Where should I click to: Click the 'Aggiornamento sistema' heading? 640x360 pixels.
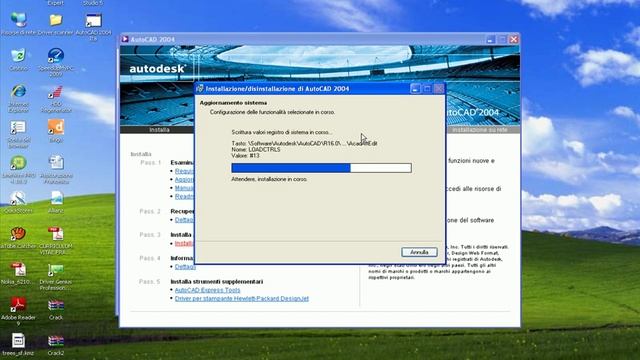(x=233, y=103)
